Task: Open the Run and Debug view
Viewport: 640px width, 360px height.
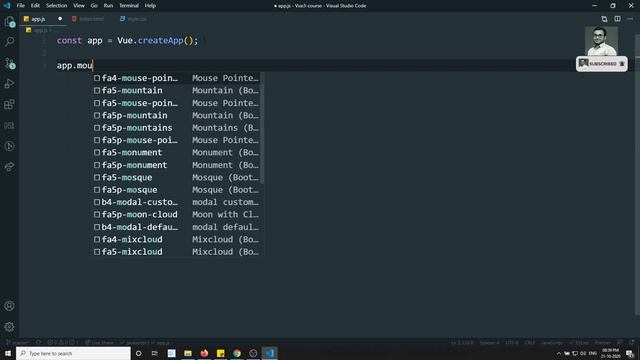Action: click(x=9, y=84)
